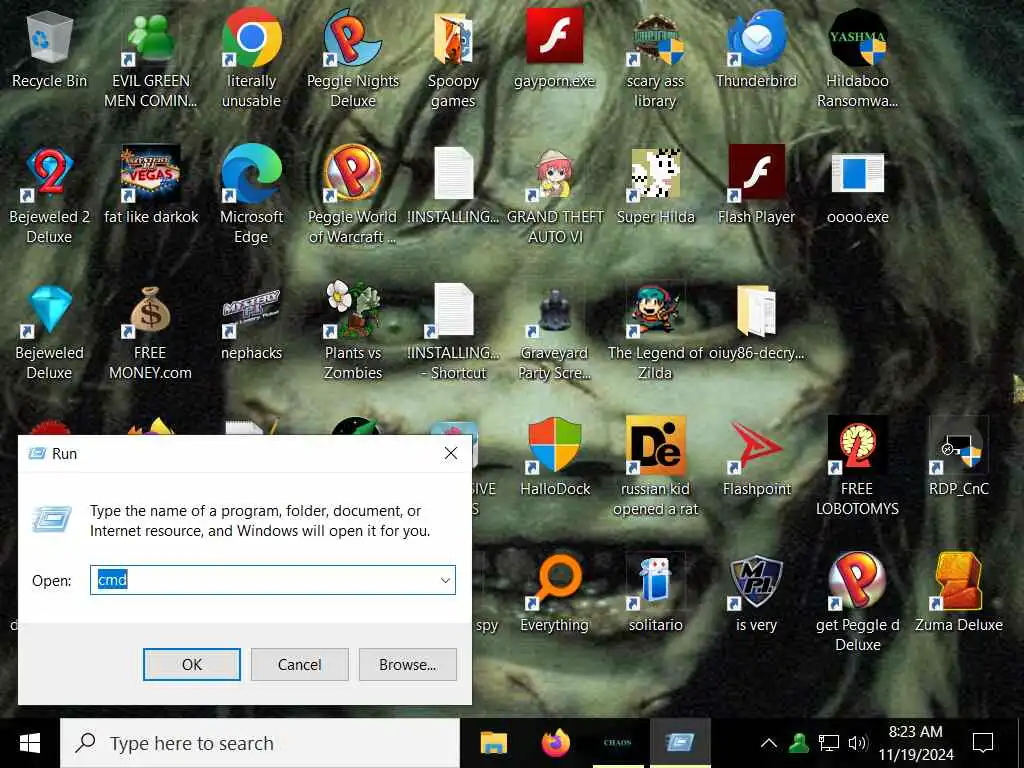Click the Super Hilda desktop icon

(655, 175)
